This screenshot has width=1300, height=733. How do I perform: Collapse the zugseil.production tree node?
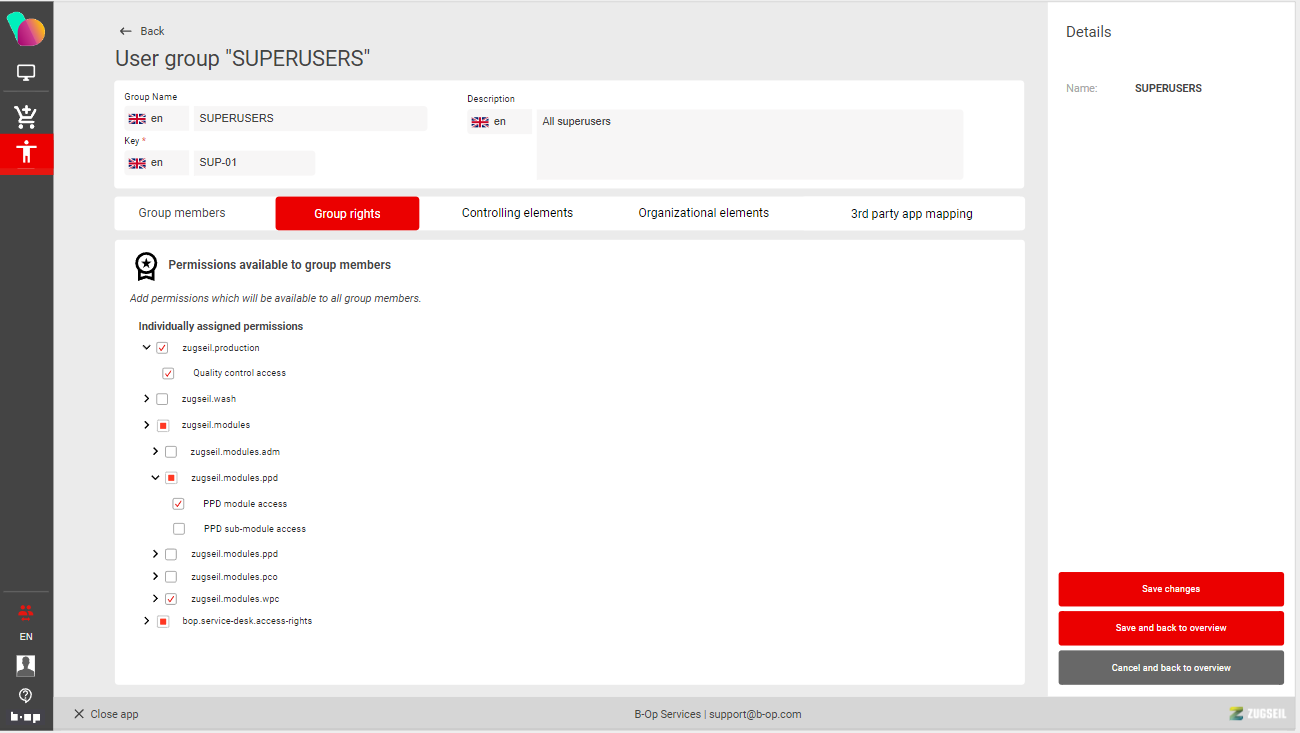pos(147,348)
